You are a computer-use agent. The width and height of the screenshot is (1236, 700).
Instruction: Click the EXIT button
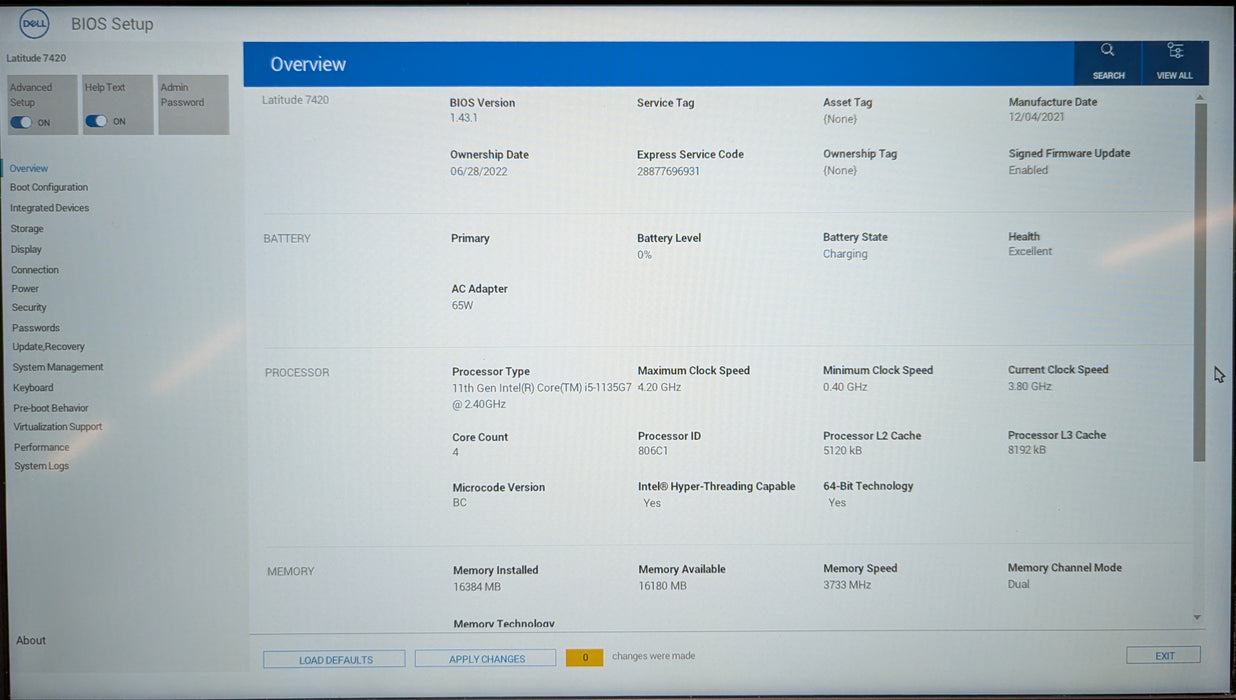(1163, 656)
